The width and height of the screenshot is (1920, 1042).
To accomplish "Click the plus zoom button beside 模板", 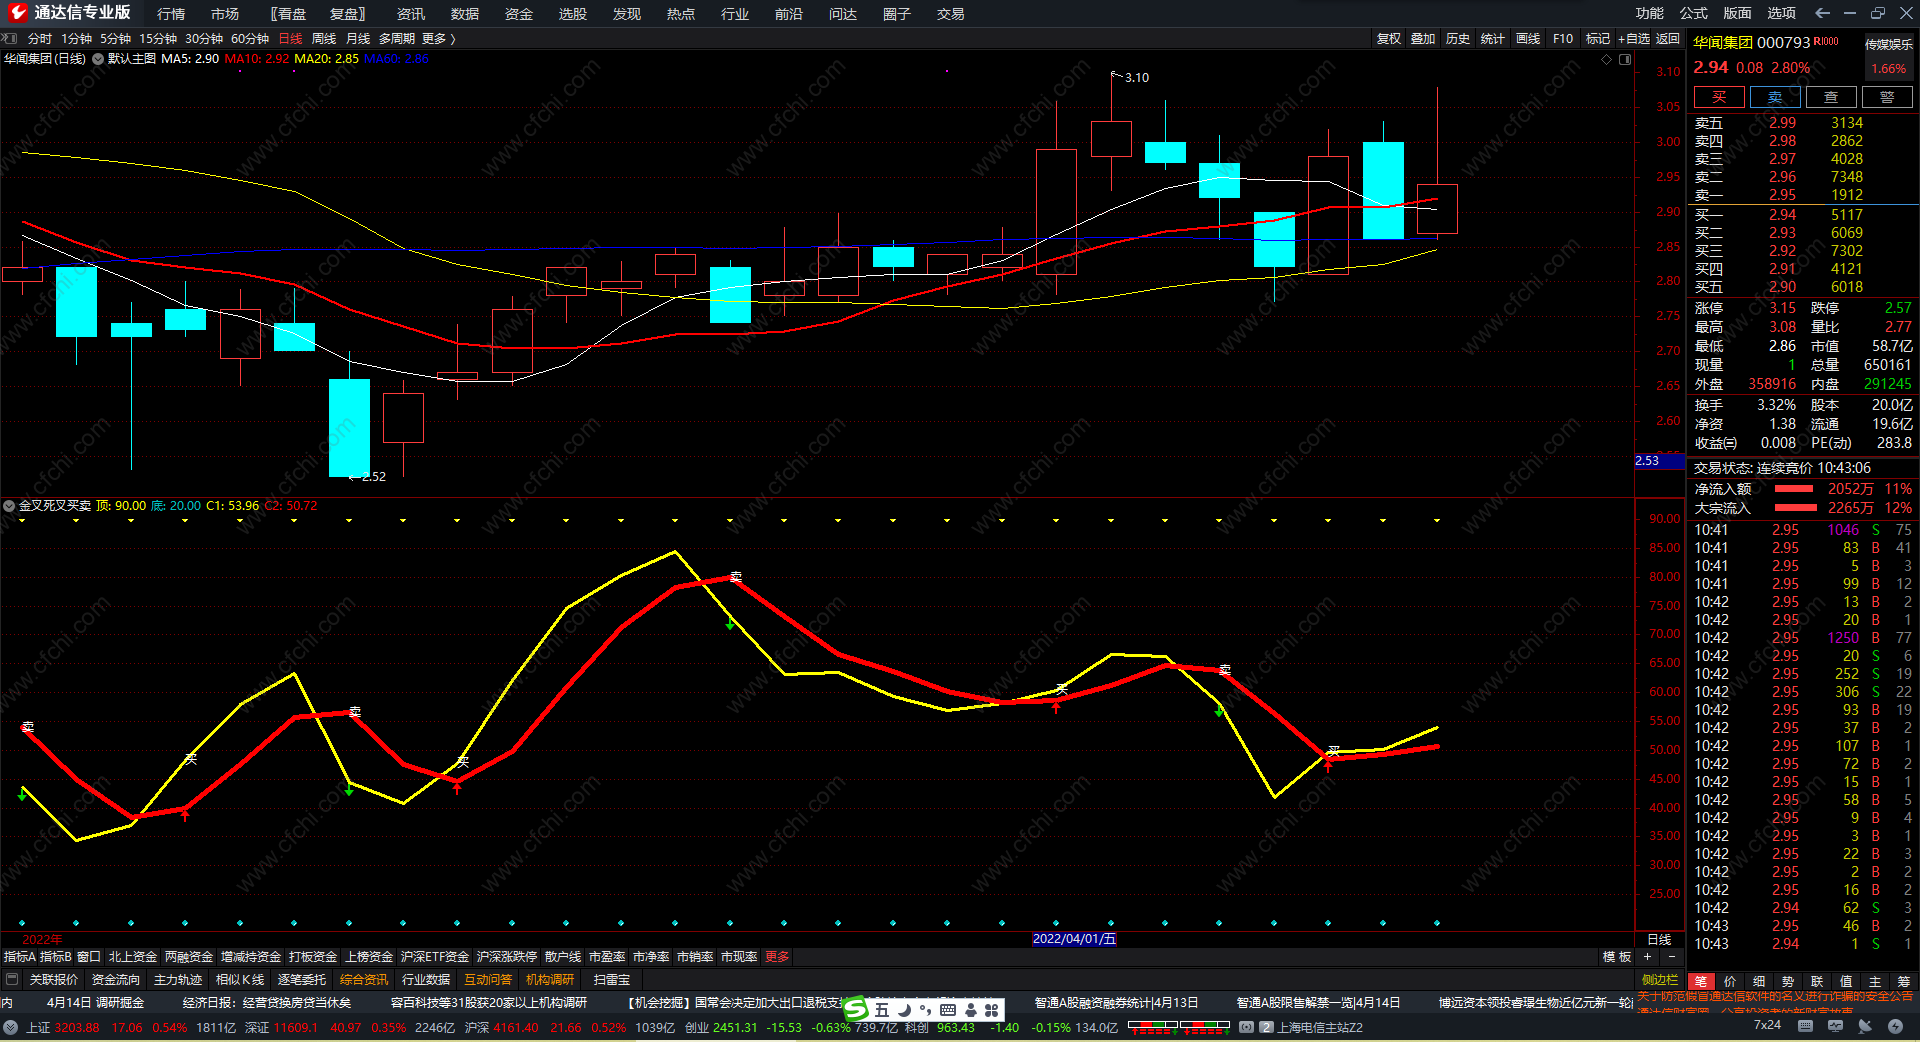I will click(1647, 957).
